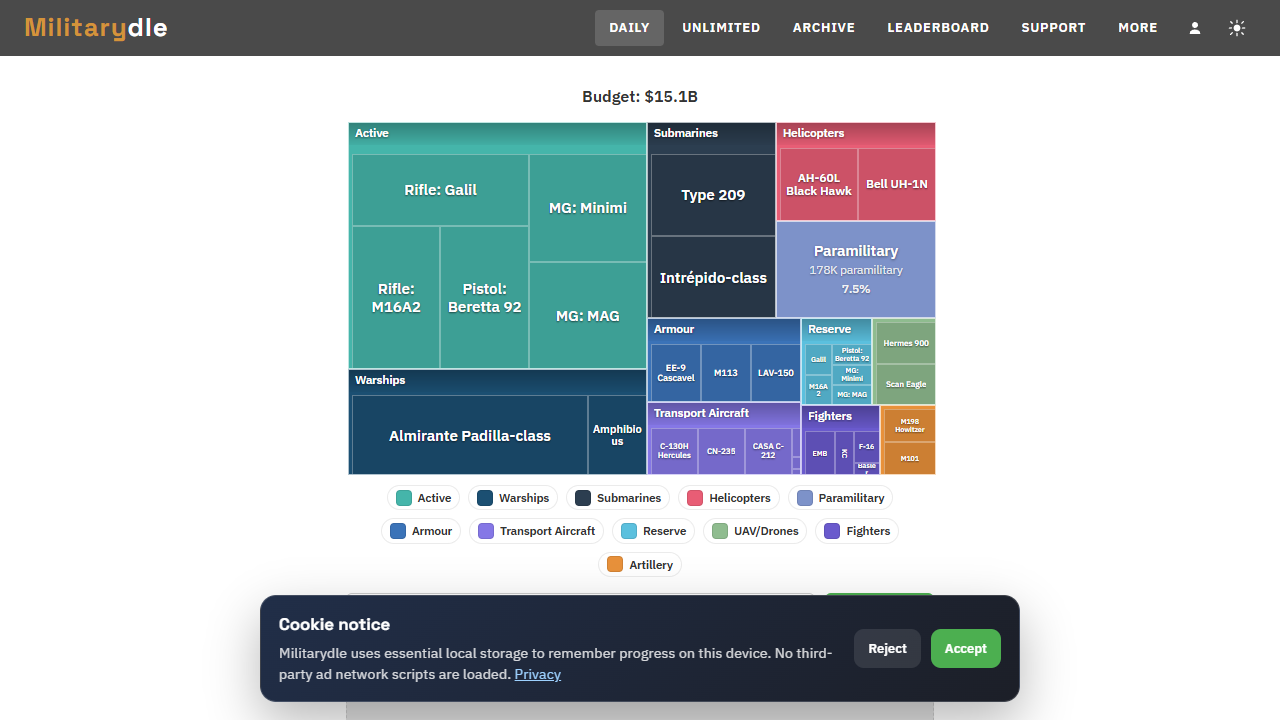Select the LAV-150 armour cell
This screenshot has width=1280, height=720.
coord(776,373)
